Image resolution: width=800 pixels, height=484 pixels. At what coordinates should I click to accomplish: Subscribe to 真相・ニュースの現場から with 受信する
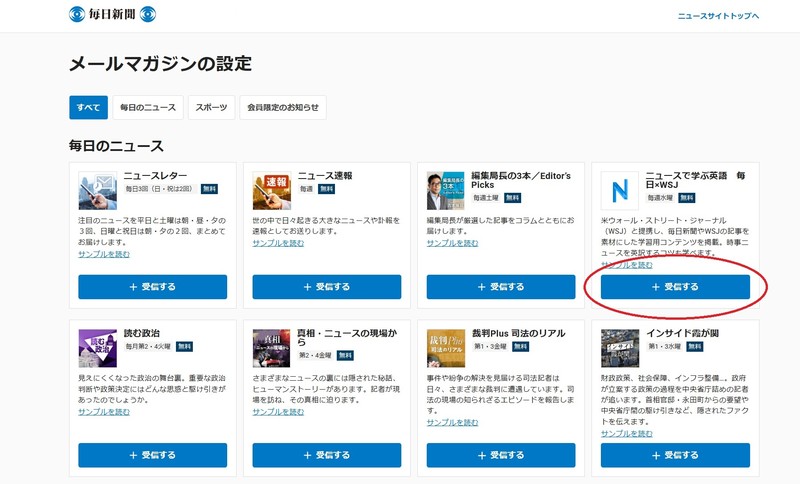click(327, 455)
